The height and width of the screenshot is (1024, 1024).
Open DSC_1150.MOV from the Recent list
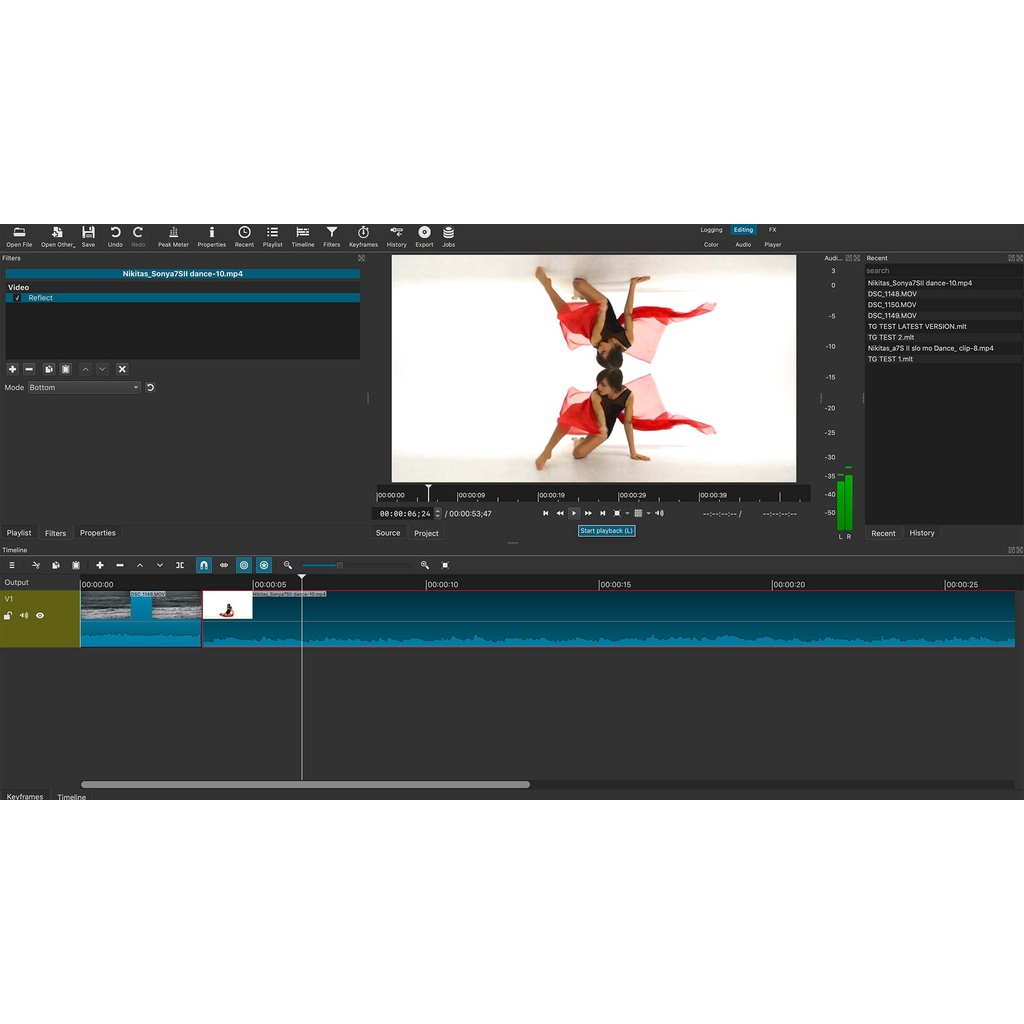[892, 305]
